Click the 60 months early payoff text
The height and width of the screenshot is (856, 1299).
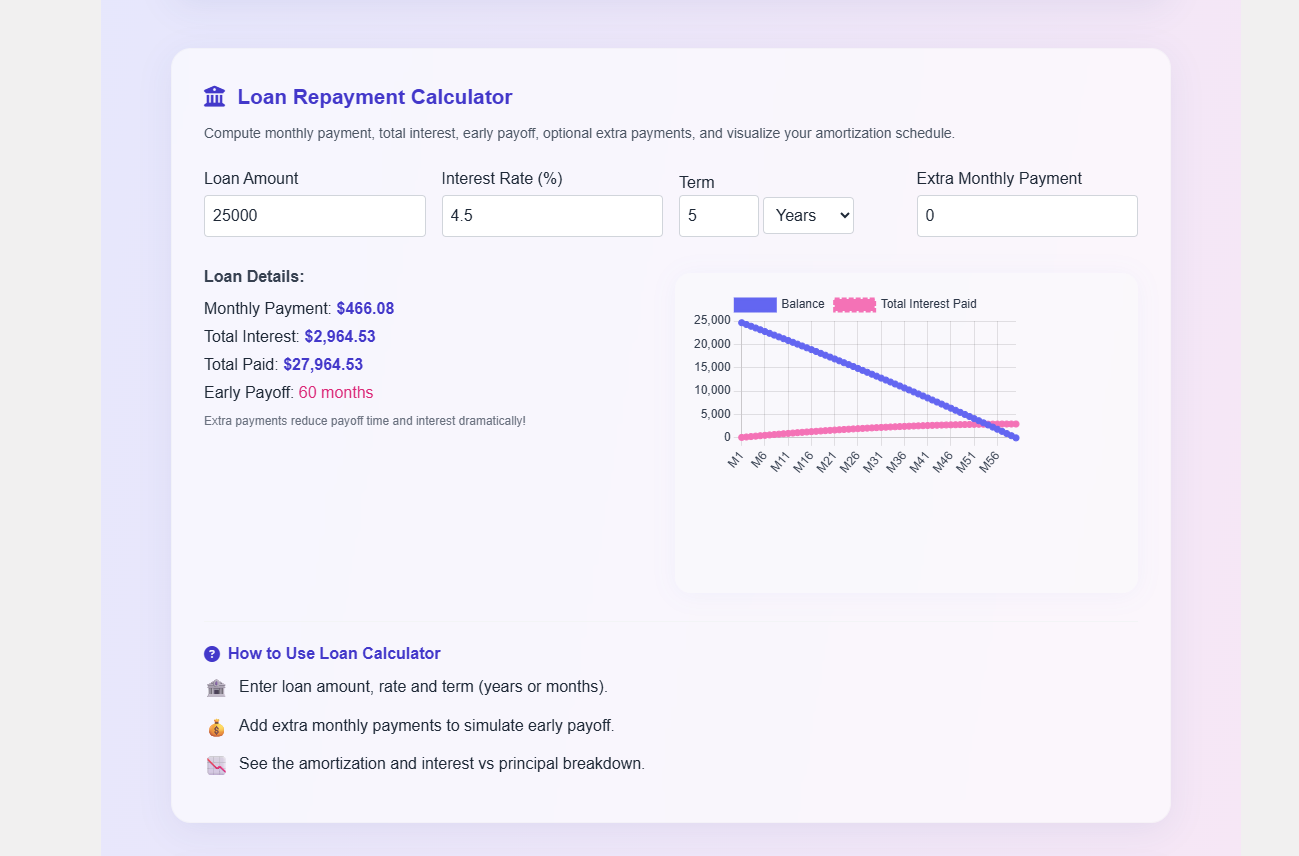click(336, 393)
